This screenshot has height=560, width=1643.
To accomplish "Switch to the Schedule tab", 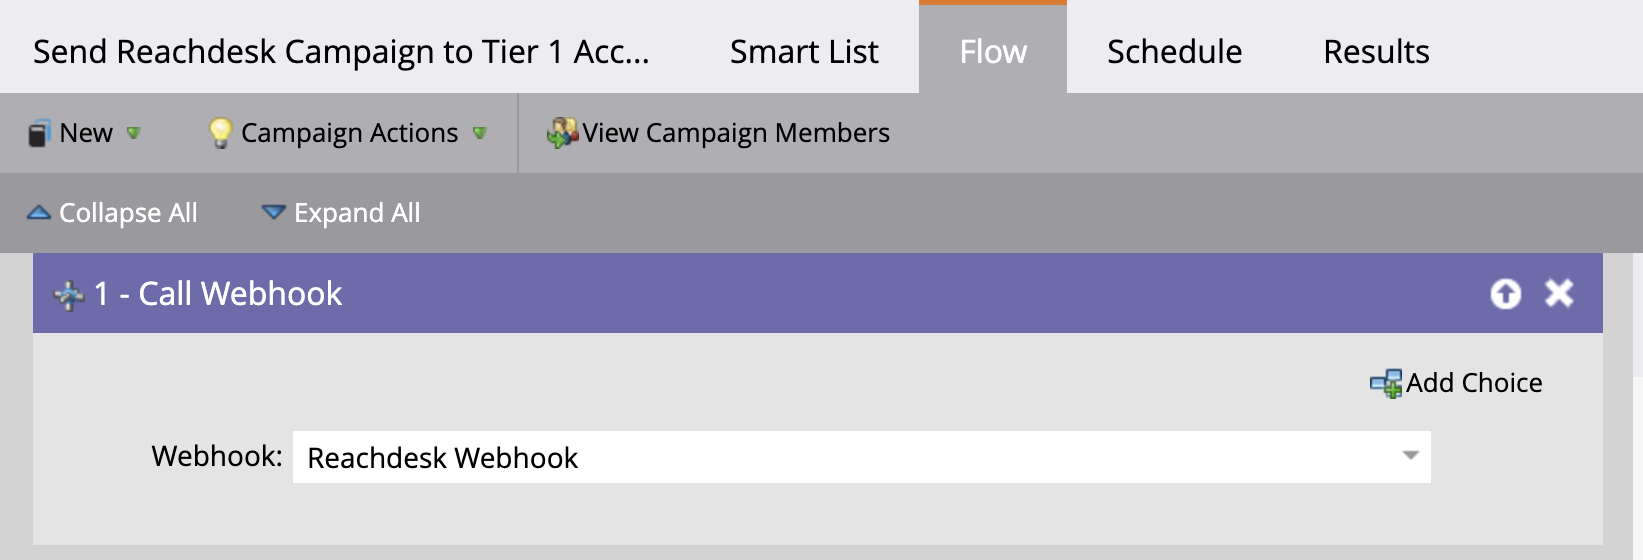I will (1174, 51).
